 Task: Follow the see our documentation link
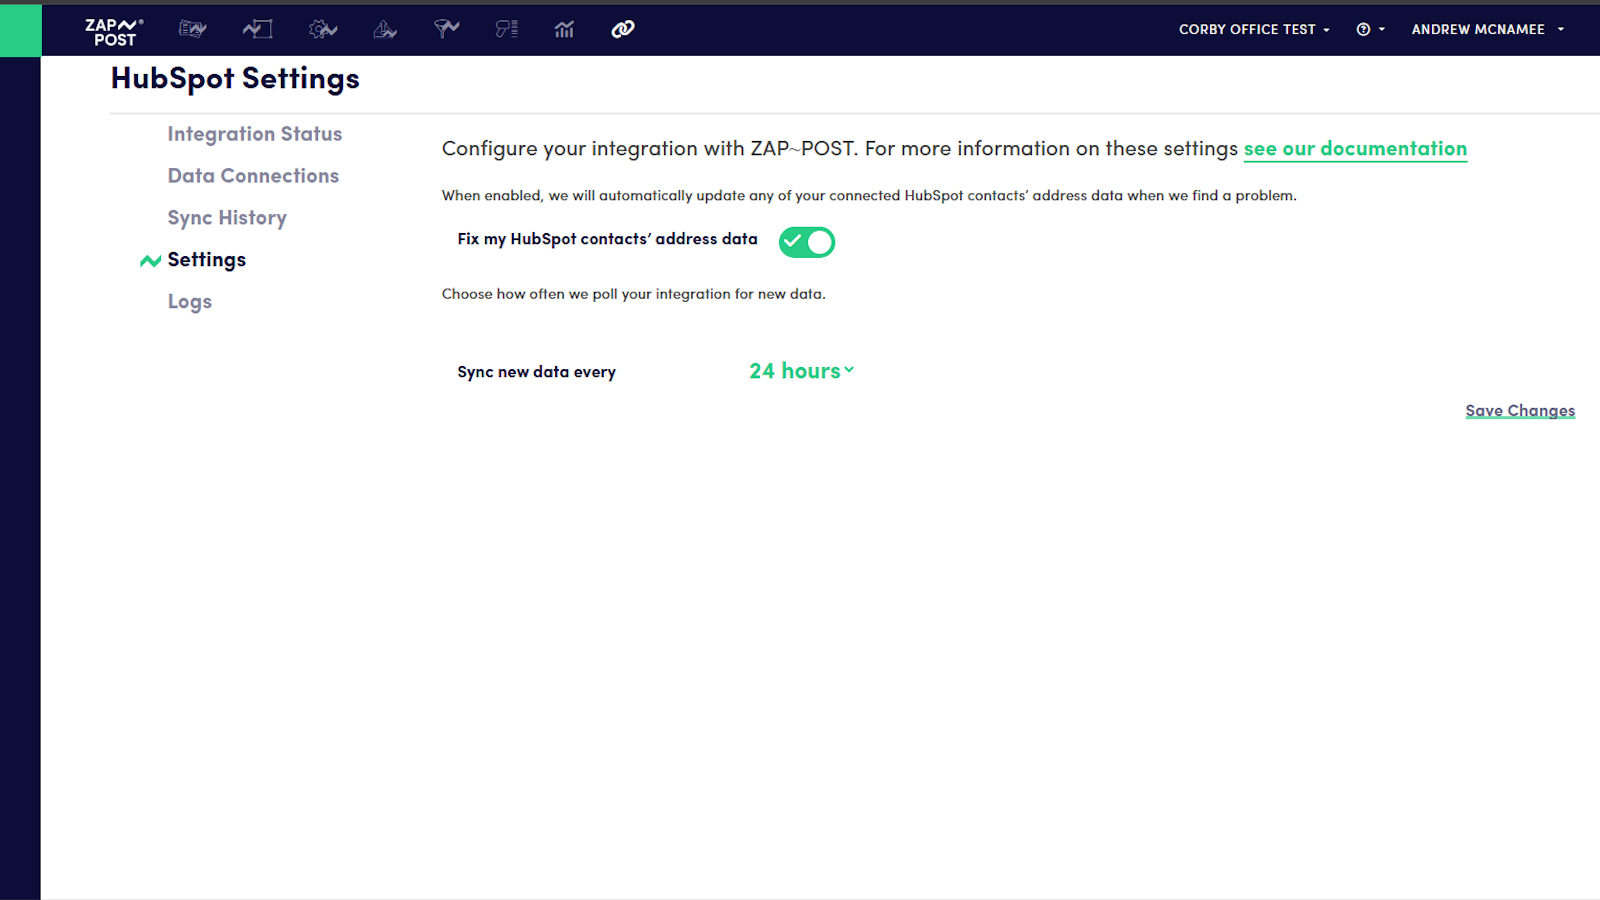click(x=1354, y=149)
